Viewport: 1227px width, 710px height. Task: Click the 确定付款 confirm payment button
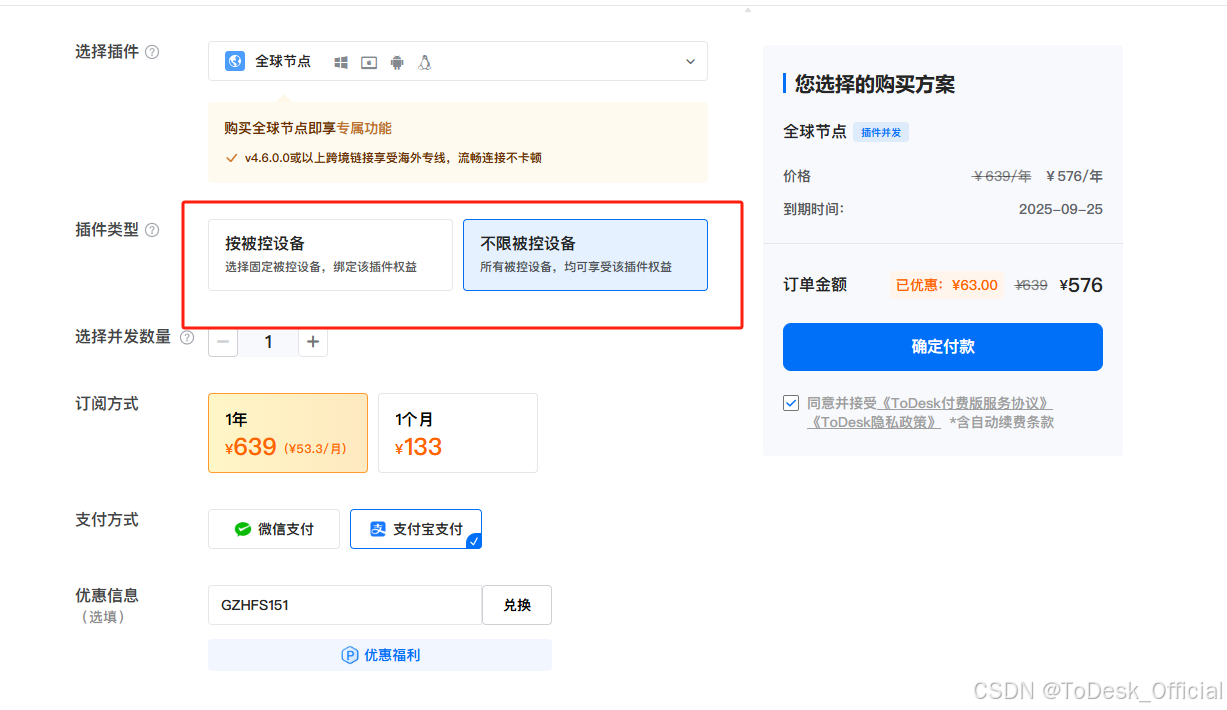943,347
